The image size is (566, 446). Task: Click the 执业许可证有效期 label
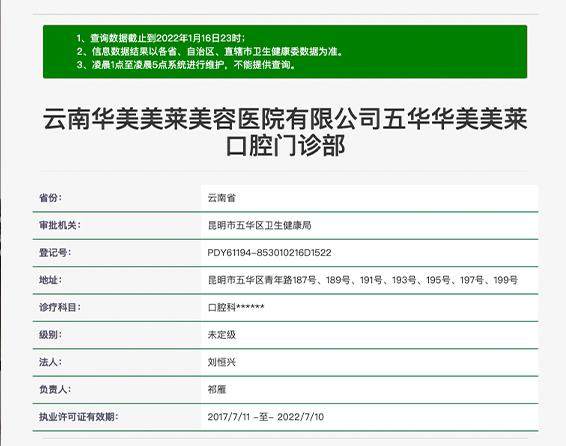point(79,417)
